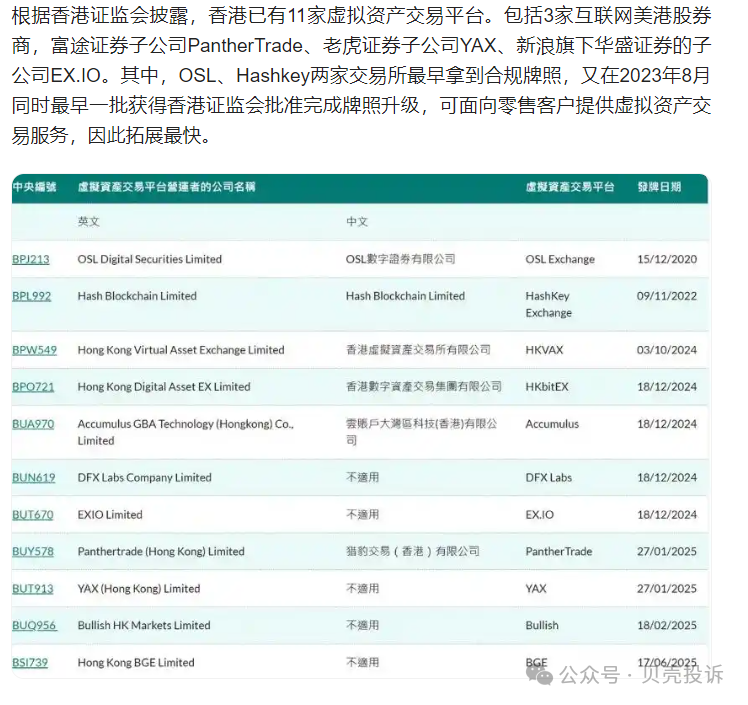Click the BUT670 EXIO link

pyautogui.click(x=32, y=515)
